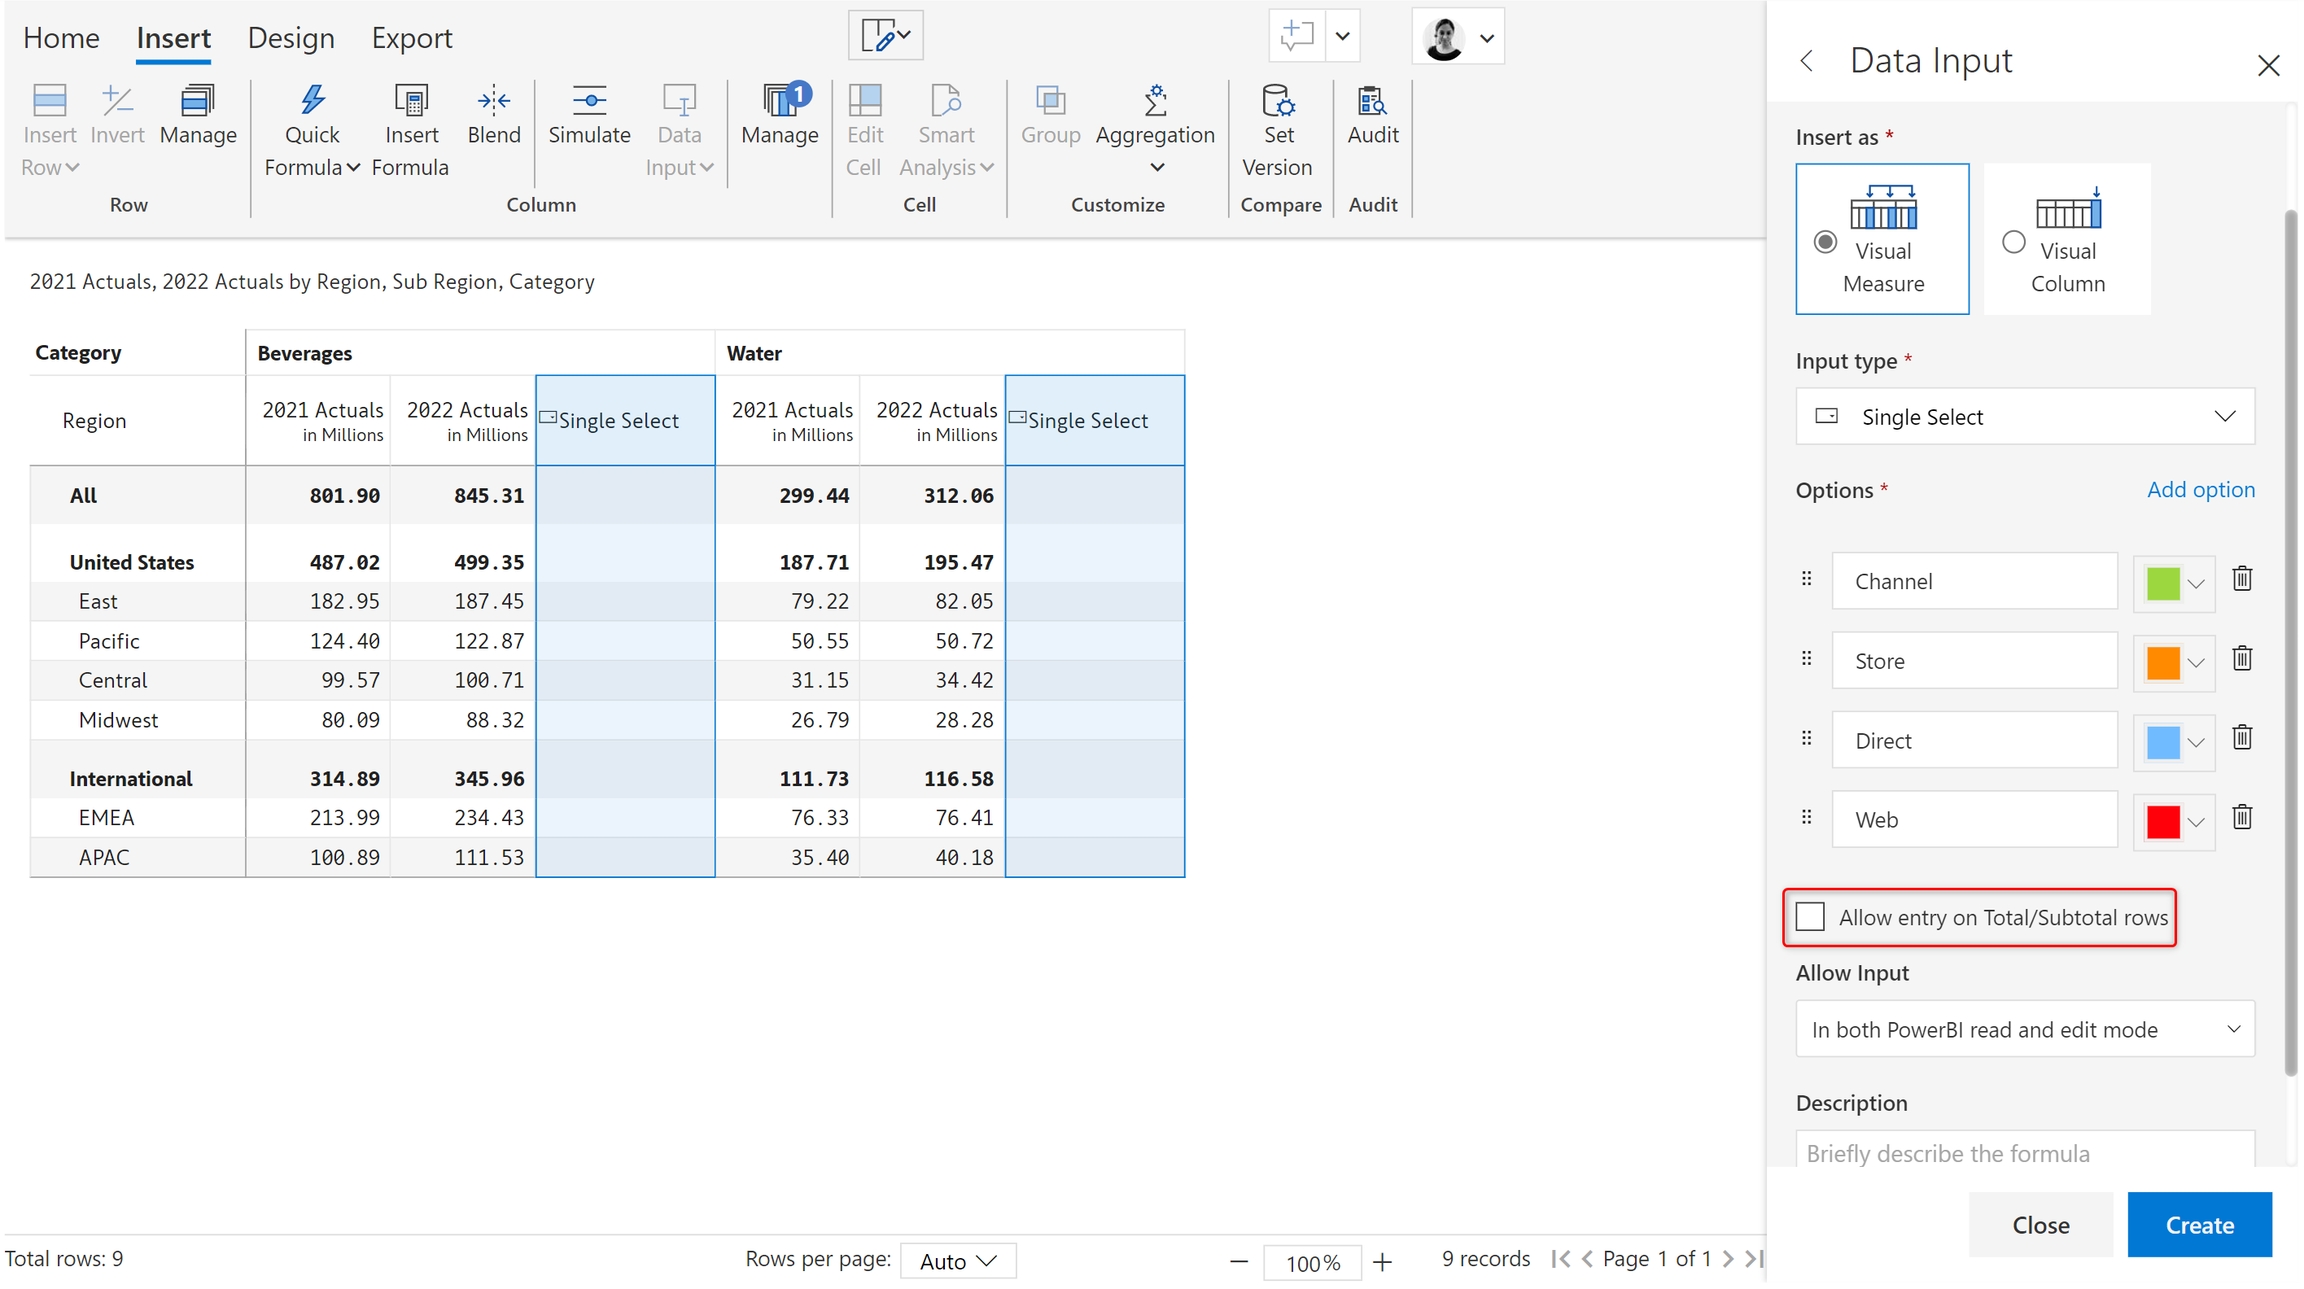Click the Blend column icon
Image resolution: width=2304 pixels, height=1289 pixels.
point(493,101)
